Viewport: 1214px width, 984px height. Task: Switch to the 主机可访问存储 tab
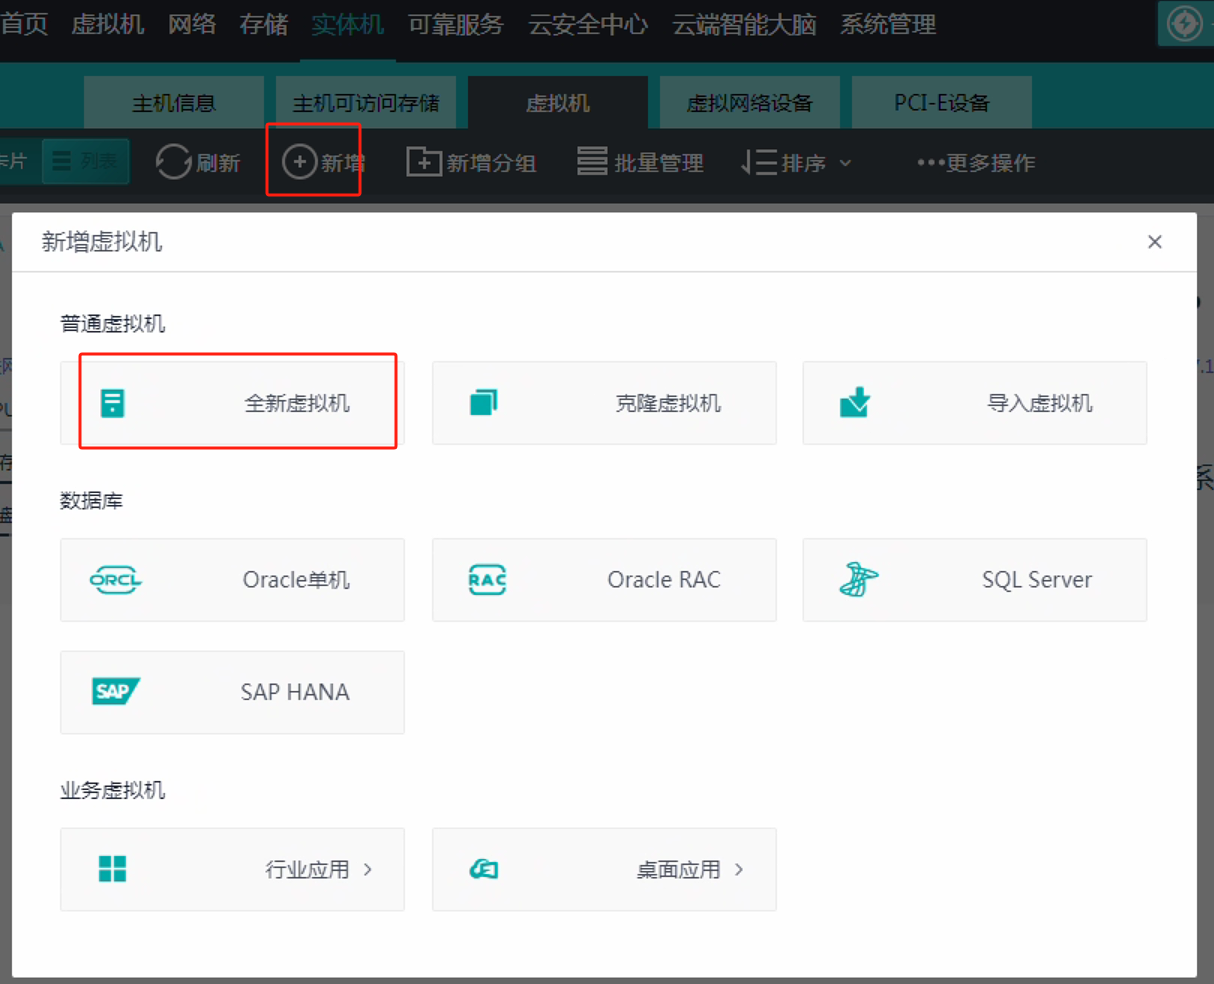pos(366,103)
